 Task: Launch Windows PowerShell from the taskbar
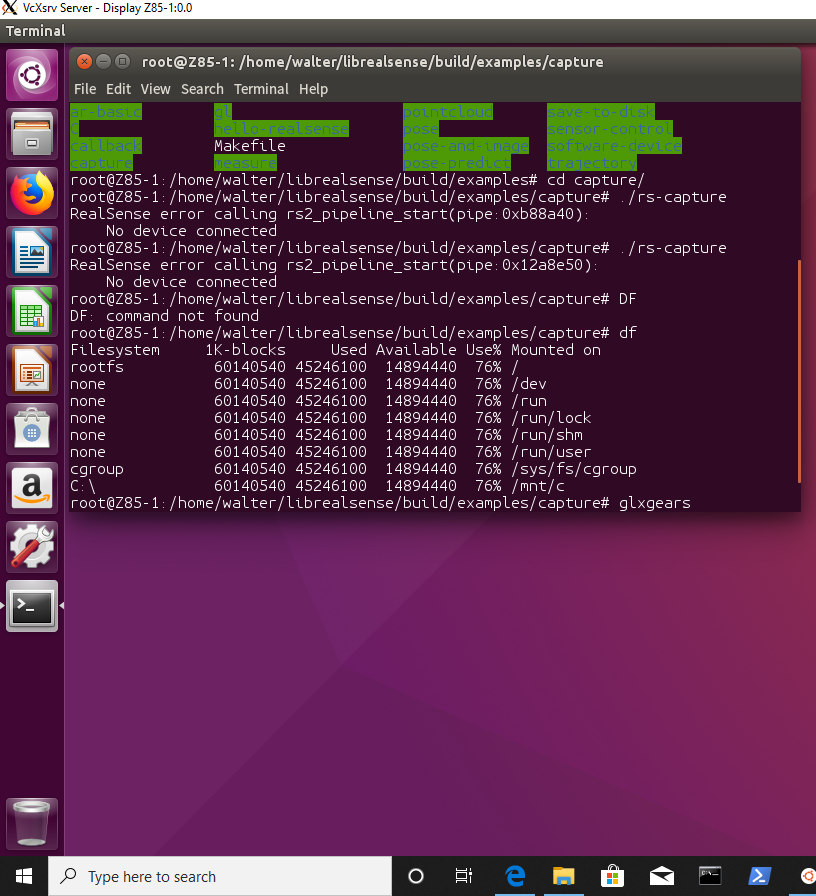click(x=759, y=876)
